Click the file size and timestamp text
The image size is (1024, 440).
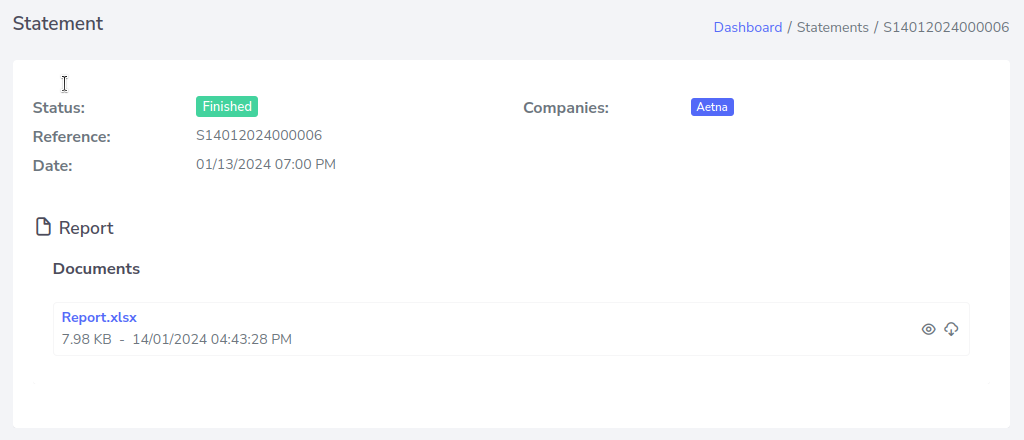click(177, 339)
